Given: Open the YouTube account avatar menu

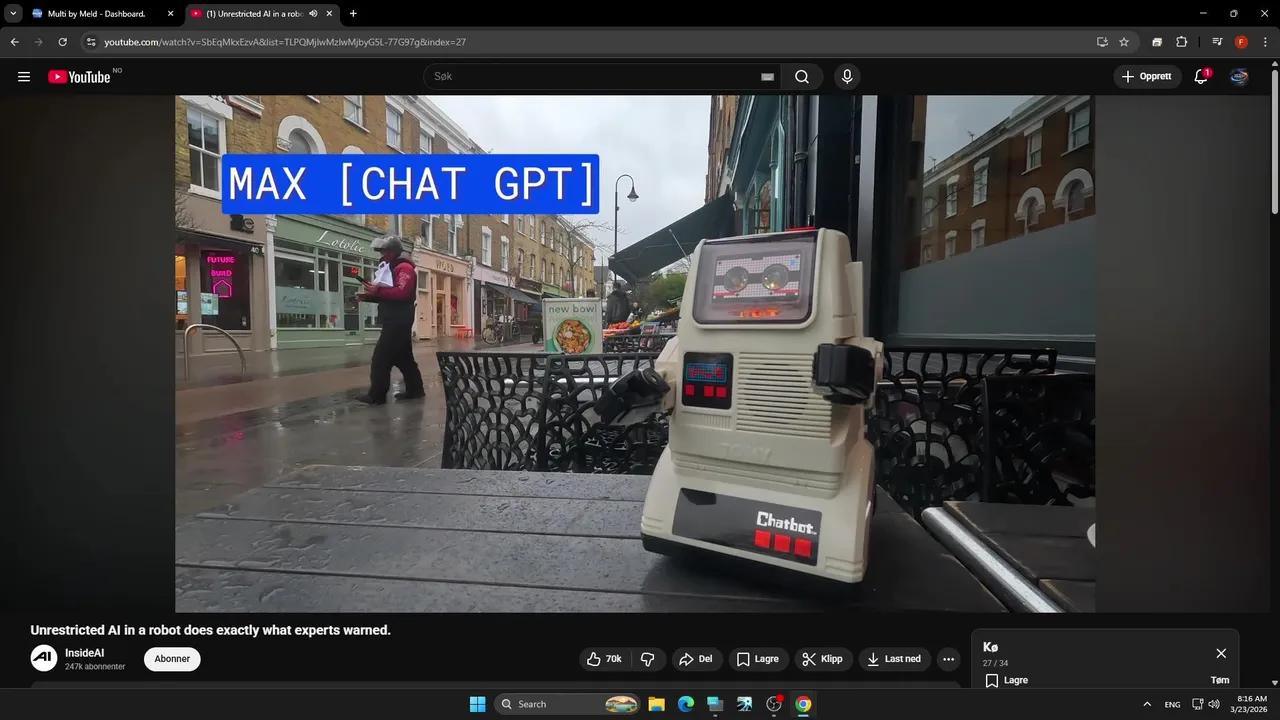Looking at the screenshot, I should point(1239,77).
